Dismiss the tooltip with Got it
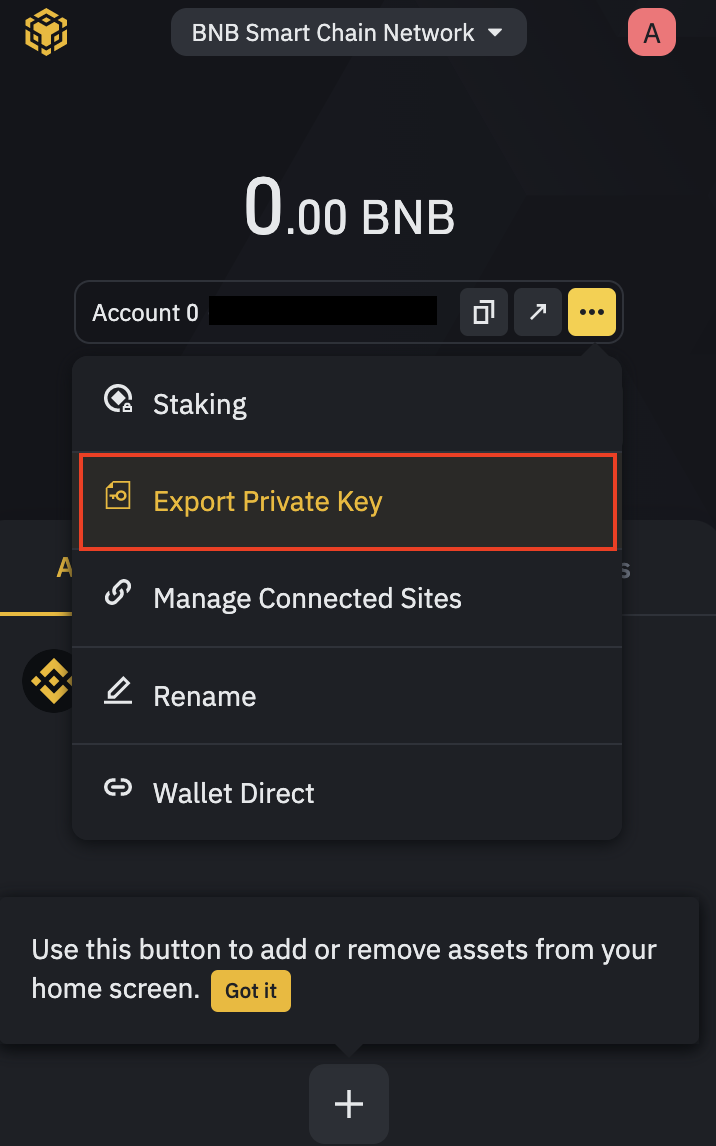The width and height of the screenshot is (716, 1146). click(x=250, y=990)
